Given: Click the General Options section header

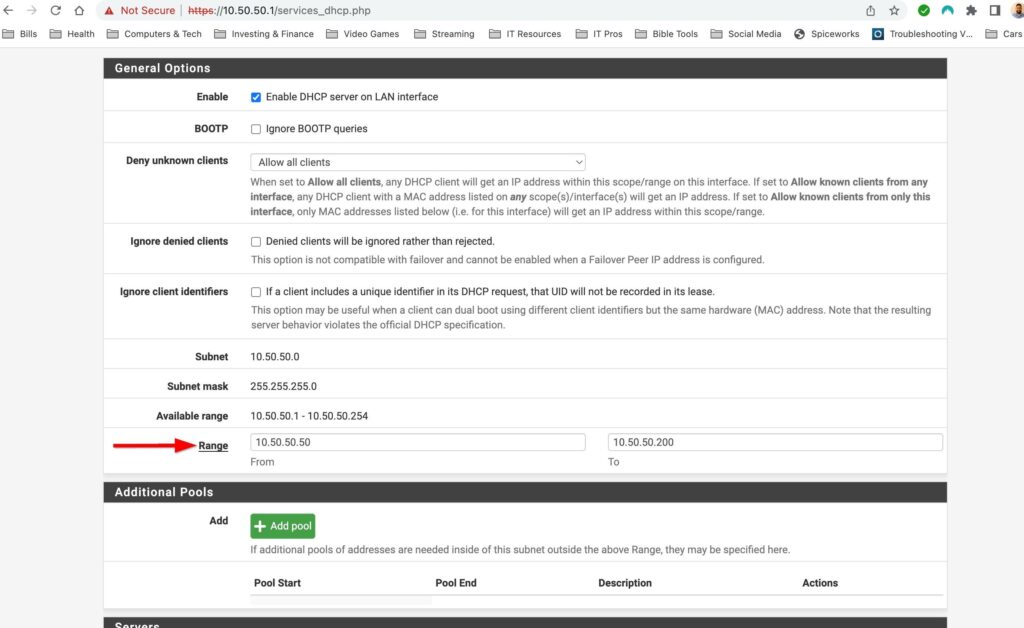Looking at the screenshot, I should click(x=525, y=68).
